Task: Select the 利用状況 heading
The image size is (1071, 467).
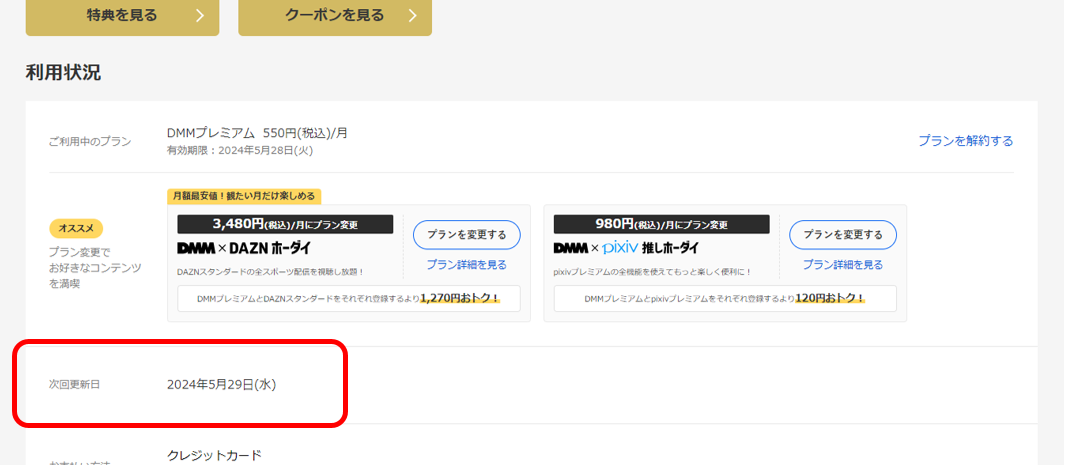Action: (64, 73)
